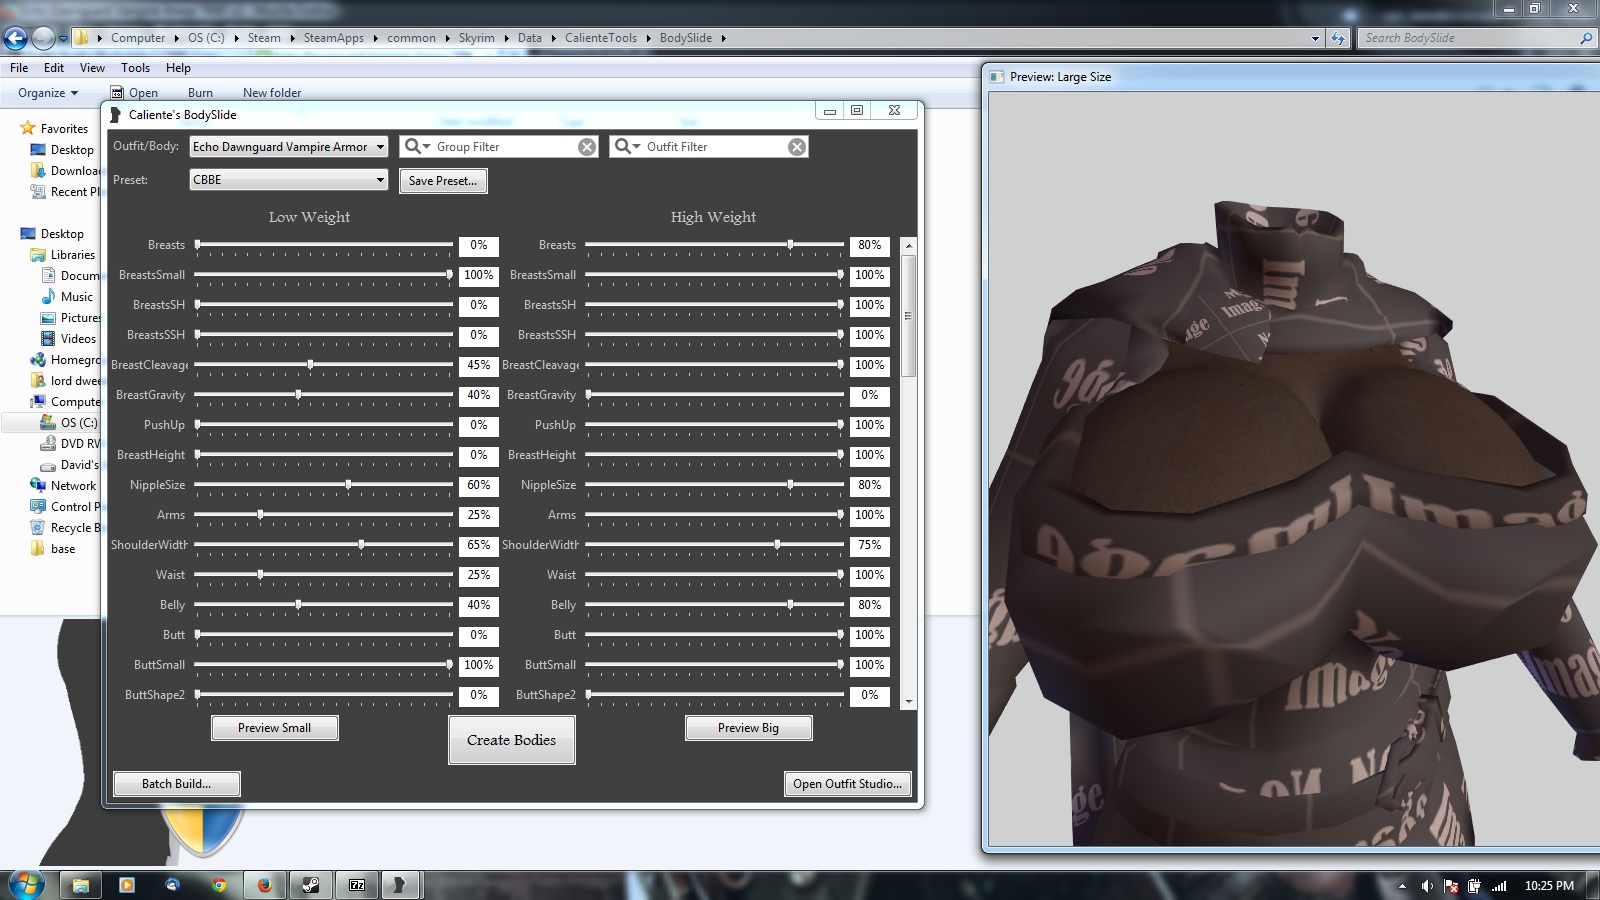Launch 7-Zip from the taskbar
This screenshot has width=1600, height=900.
pyautogui.click(x=357, y=885)
